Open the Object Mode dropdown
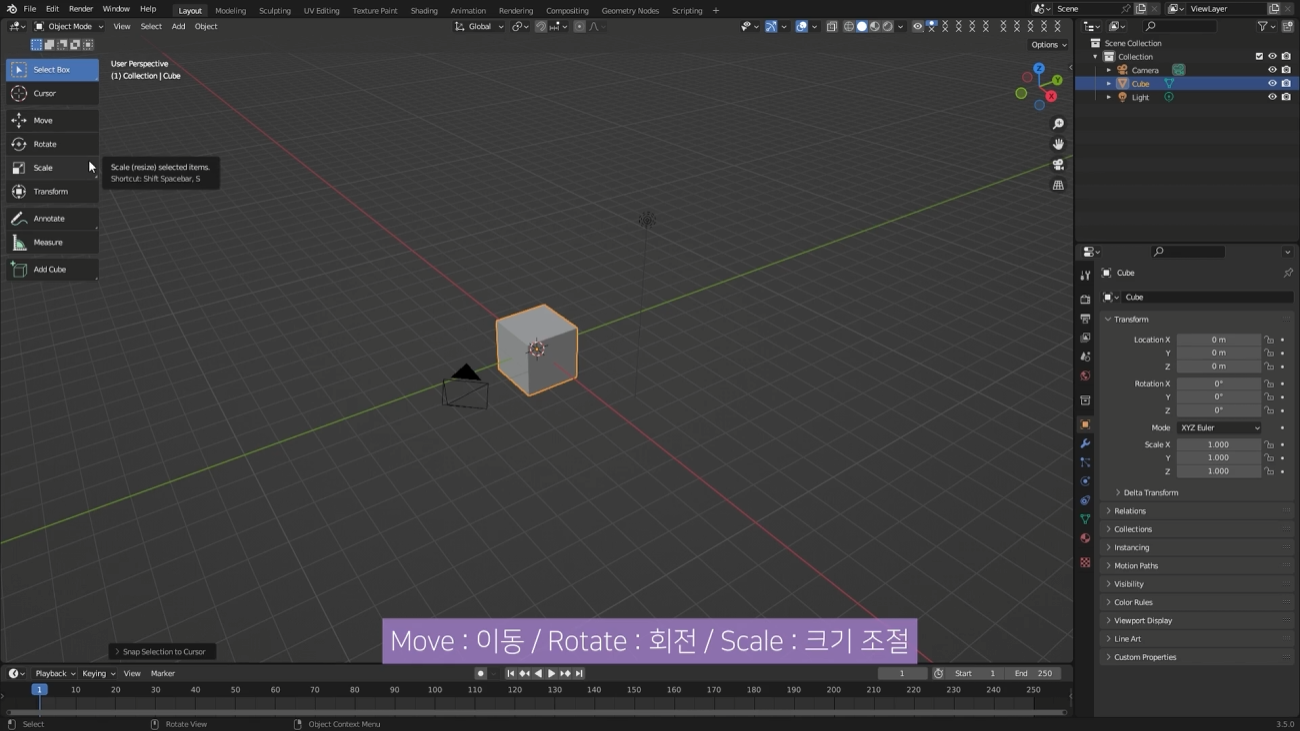Viewport: 1300px width, 731px height. point(68,27)
